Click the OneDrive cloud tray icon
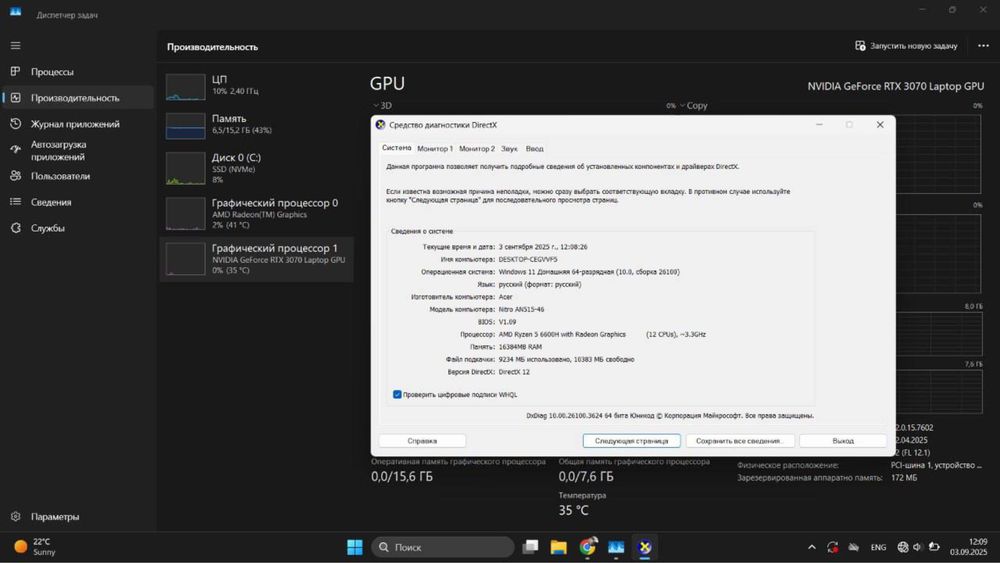 (x=853, y=547)
